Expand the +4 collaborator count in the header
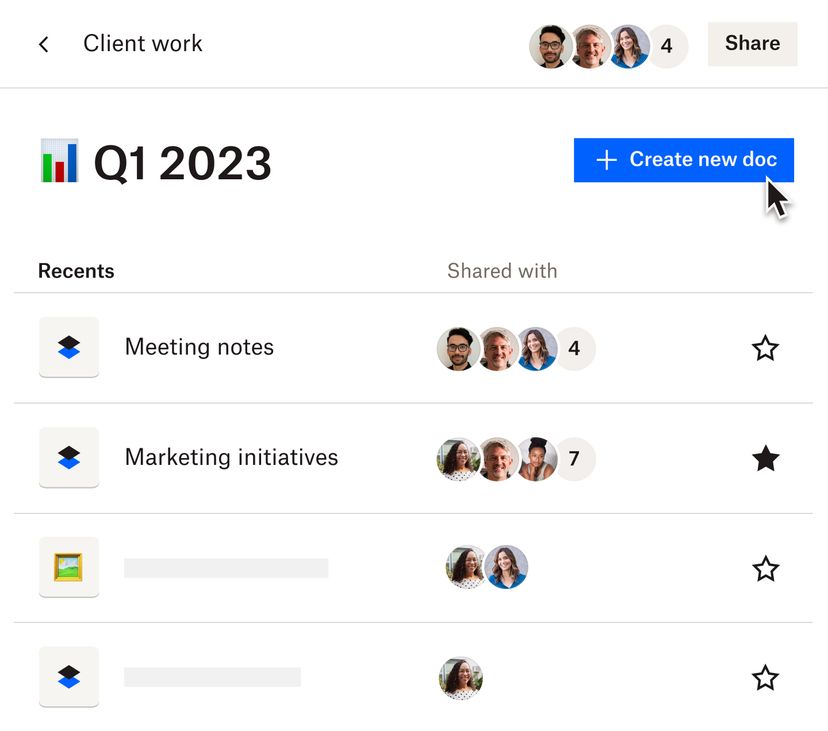 coord(667,46)
